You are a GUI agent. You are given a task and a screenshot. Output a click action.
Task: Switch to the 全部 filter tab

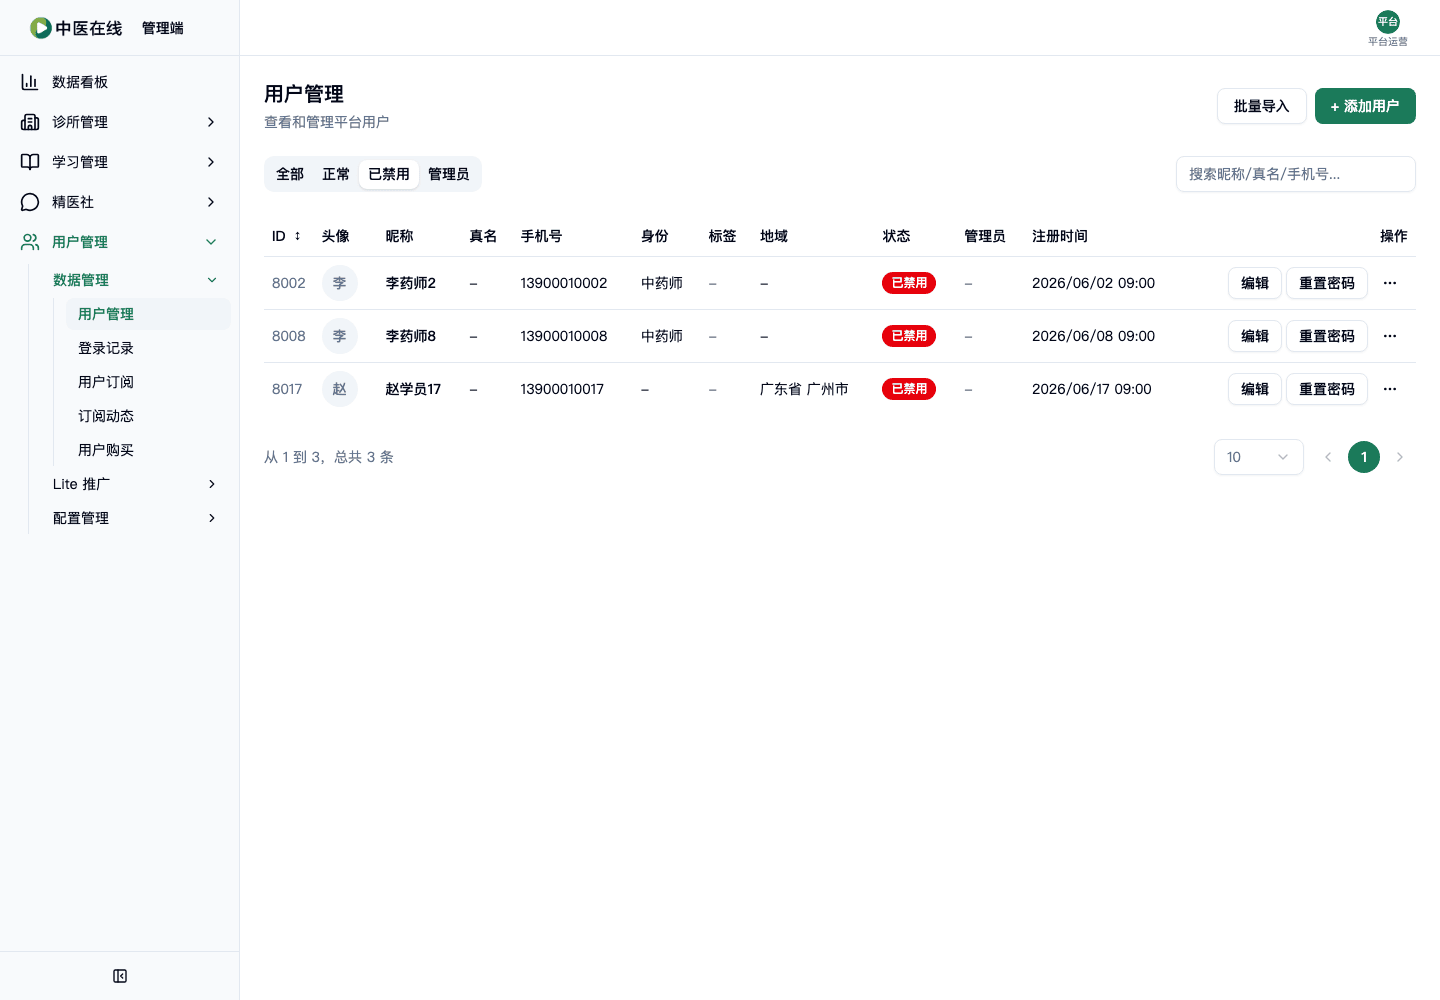coord(290,174)
